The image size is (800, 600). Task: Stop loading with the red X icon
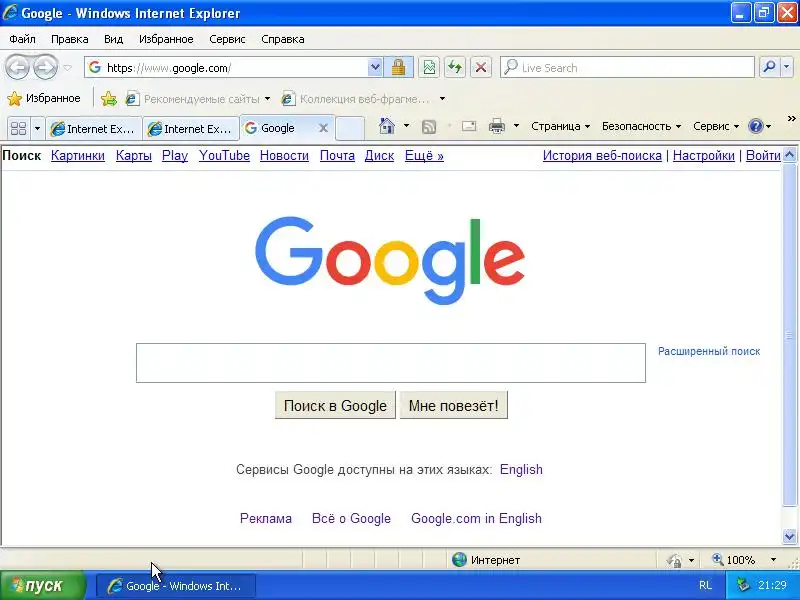pyautogui.click(x=481, y=67)
